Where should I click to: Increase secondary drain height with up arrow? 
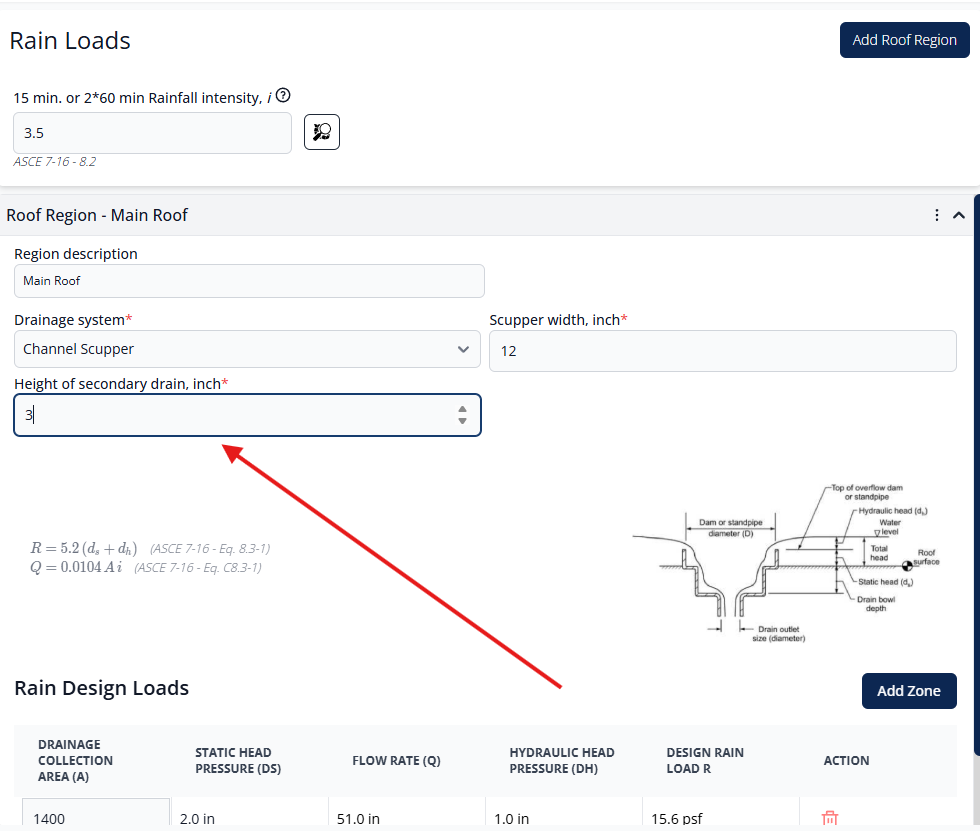pyautogui.click(x=462, y=409)
